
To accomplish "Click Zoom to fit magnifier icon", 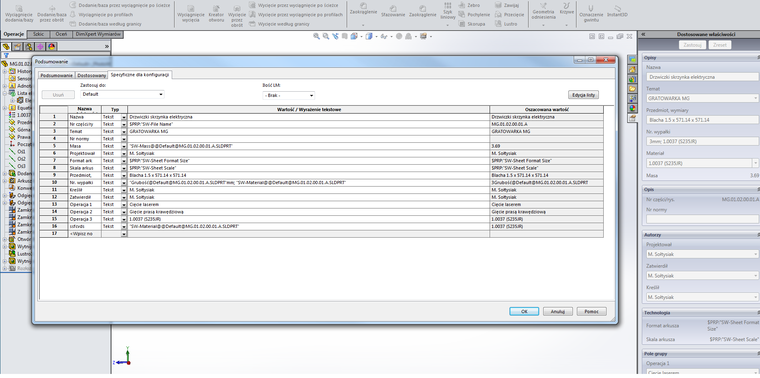I will (317, 36).
